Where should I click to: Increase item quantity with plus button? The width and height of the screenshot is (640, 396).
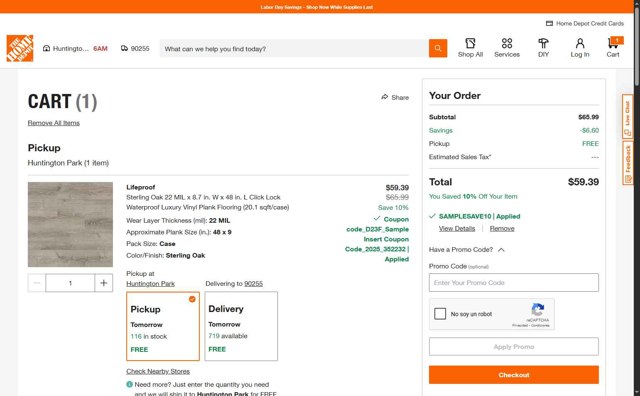click(x=104, y=283)
